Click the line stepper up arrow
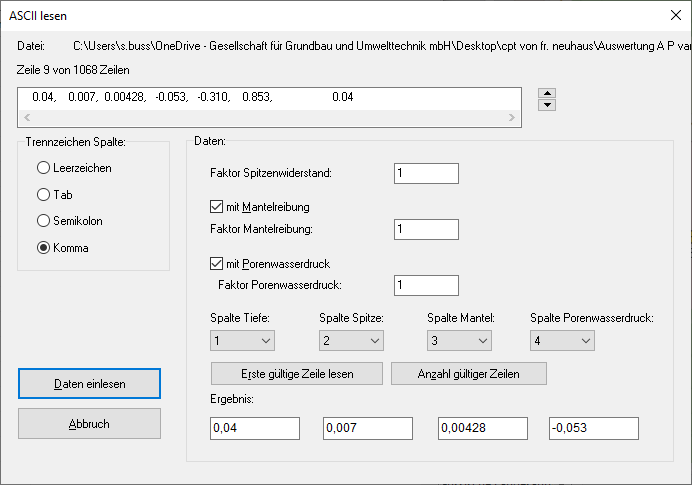 547,94
